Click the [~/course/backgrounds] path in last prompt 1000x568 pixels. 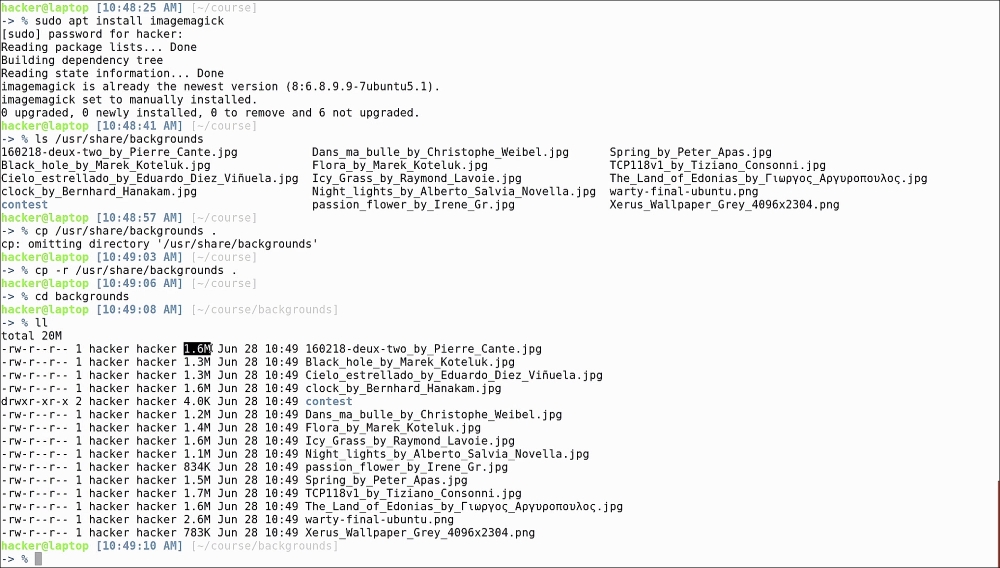(265, 546)
